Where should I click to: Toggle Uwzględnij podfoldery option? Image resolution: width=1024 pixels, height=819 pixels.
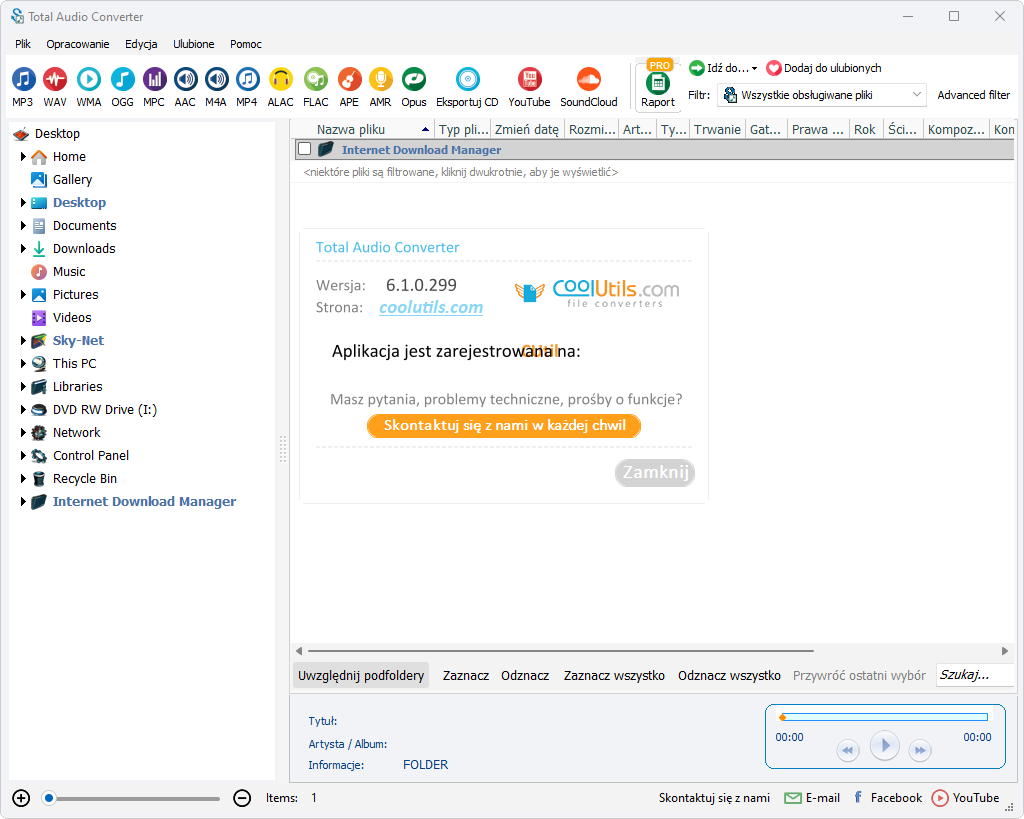click(361, 675)
